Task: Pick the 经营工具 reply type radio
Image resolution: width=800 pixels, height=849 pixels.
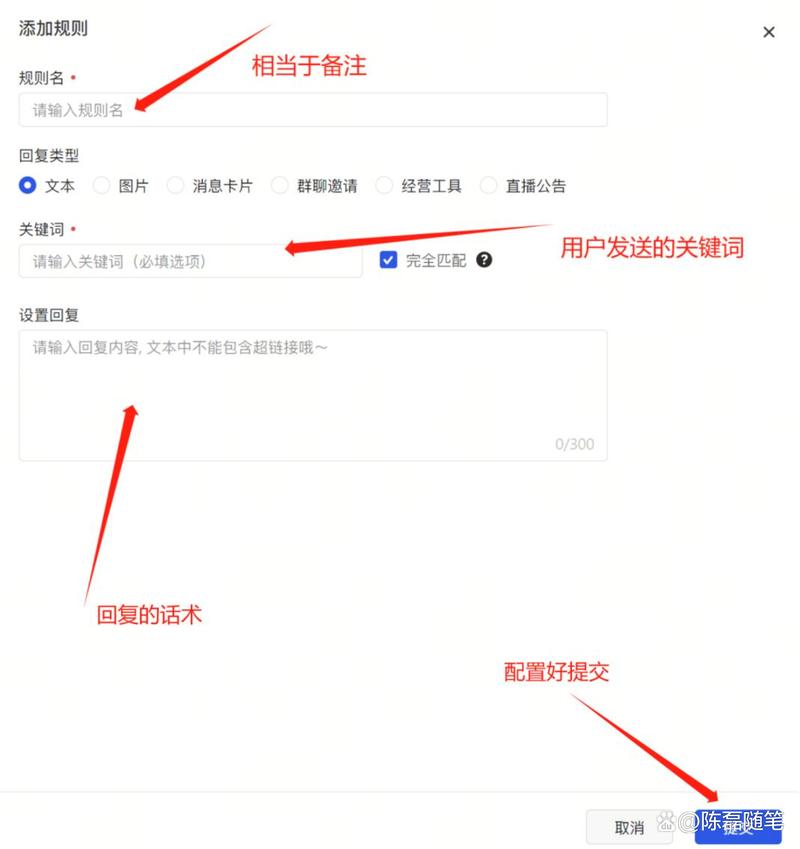Action: [x=384, y=185]
